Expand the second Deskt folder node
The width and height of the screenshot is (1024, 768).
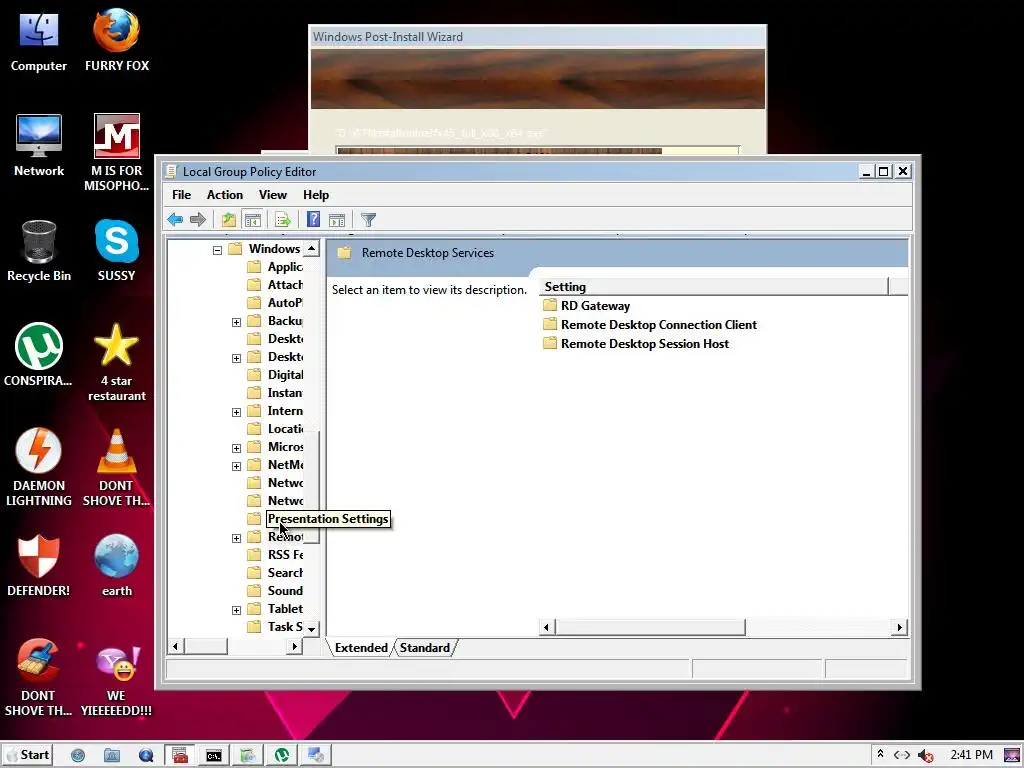tap(236, 358)
